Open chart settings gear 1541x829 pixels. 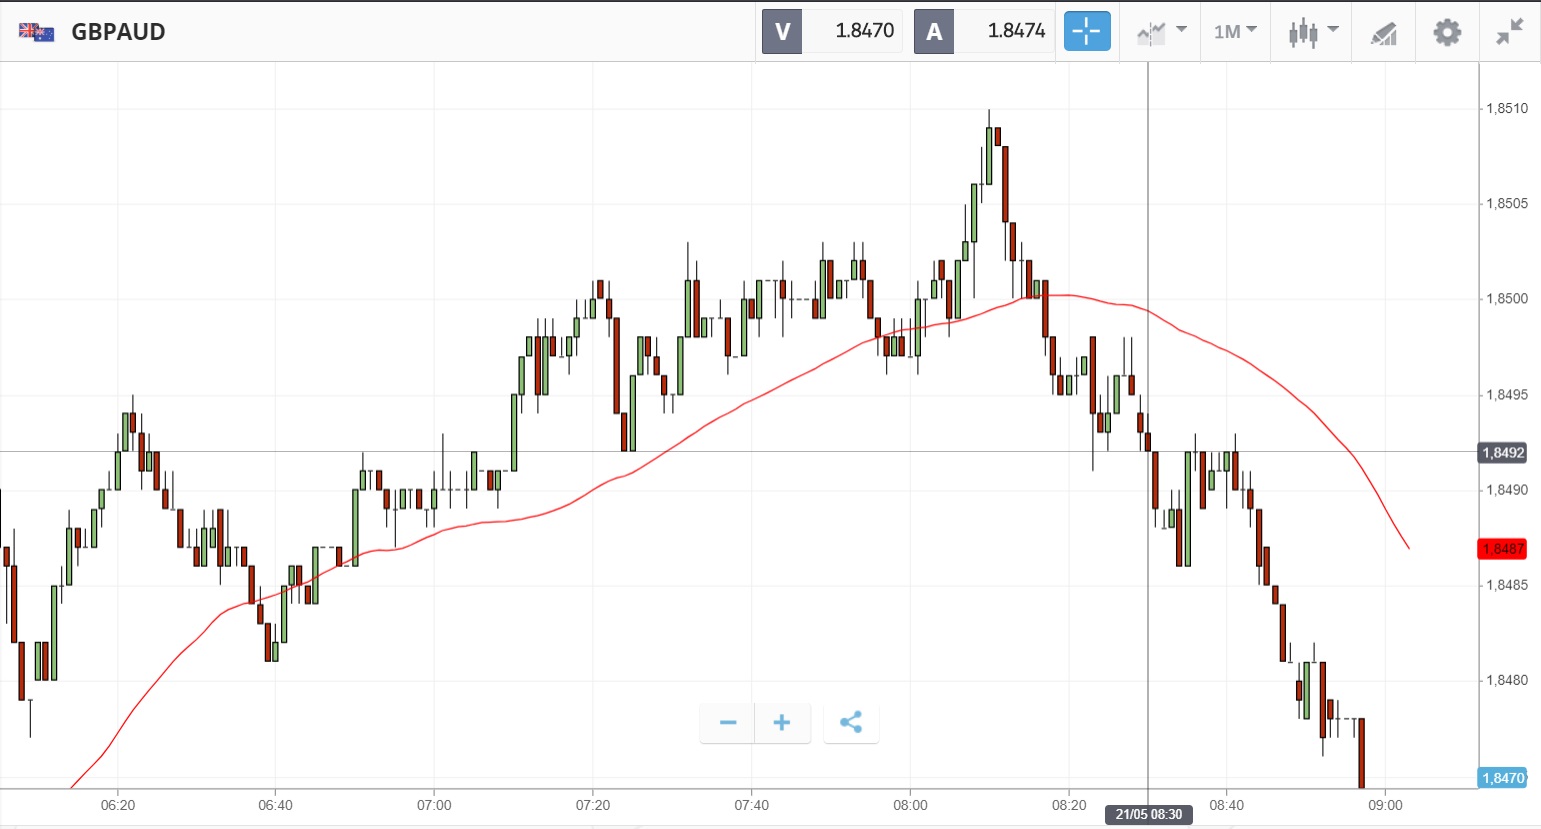1447,32
